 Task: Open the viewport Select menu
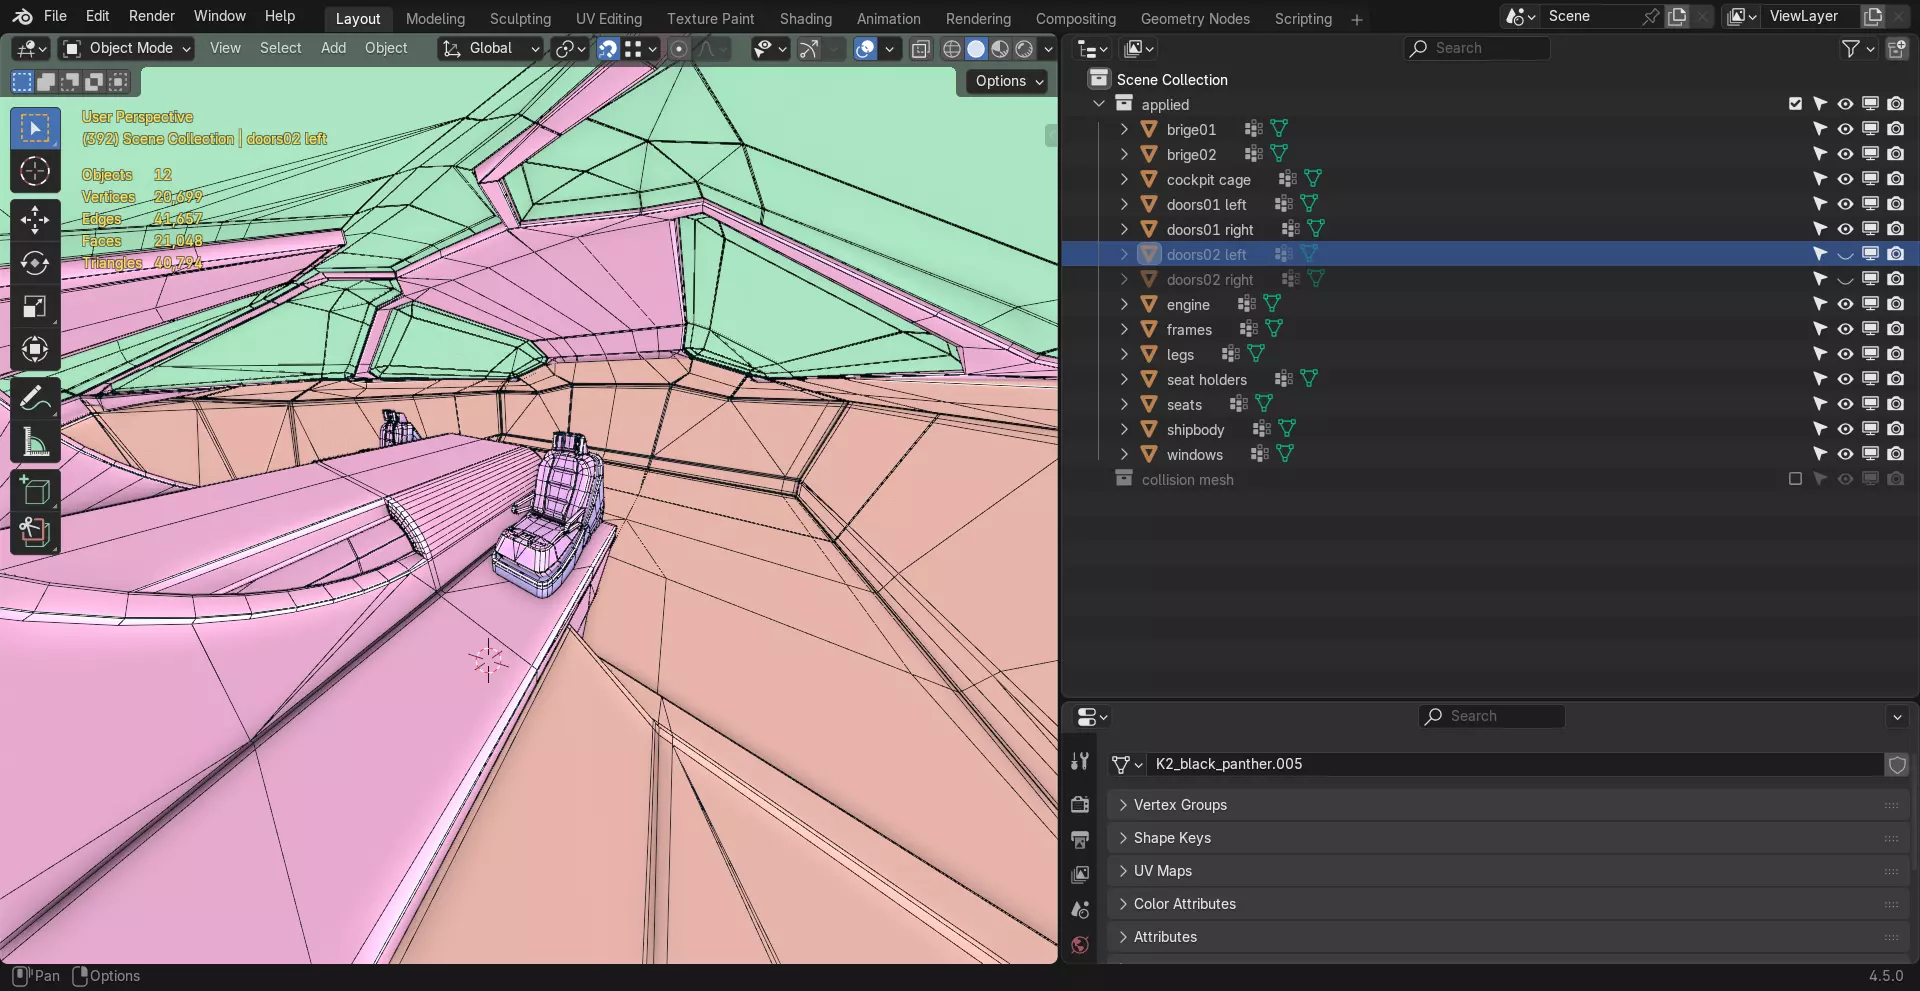click(280, 48)
